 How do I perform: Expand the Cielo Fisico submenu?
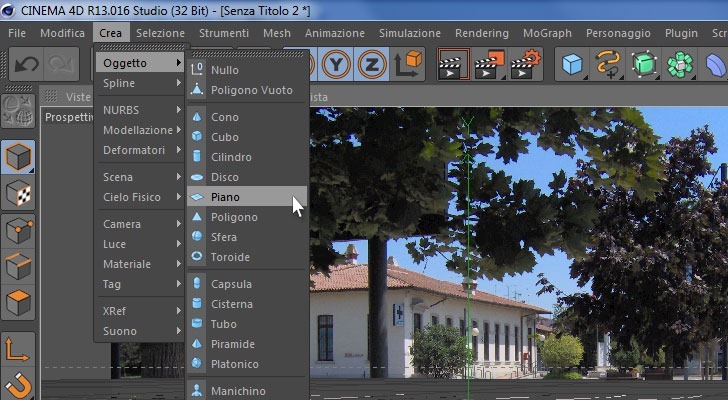141,197
